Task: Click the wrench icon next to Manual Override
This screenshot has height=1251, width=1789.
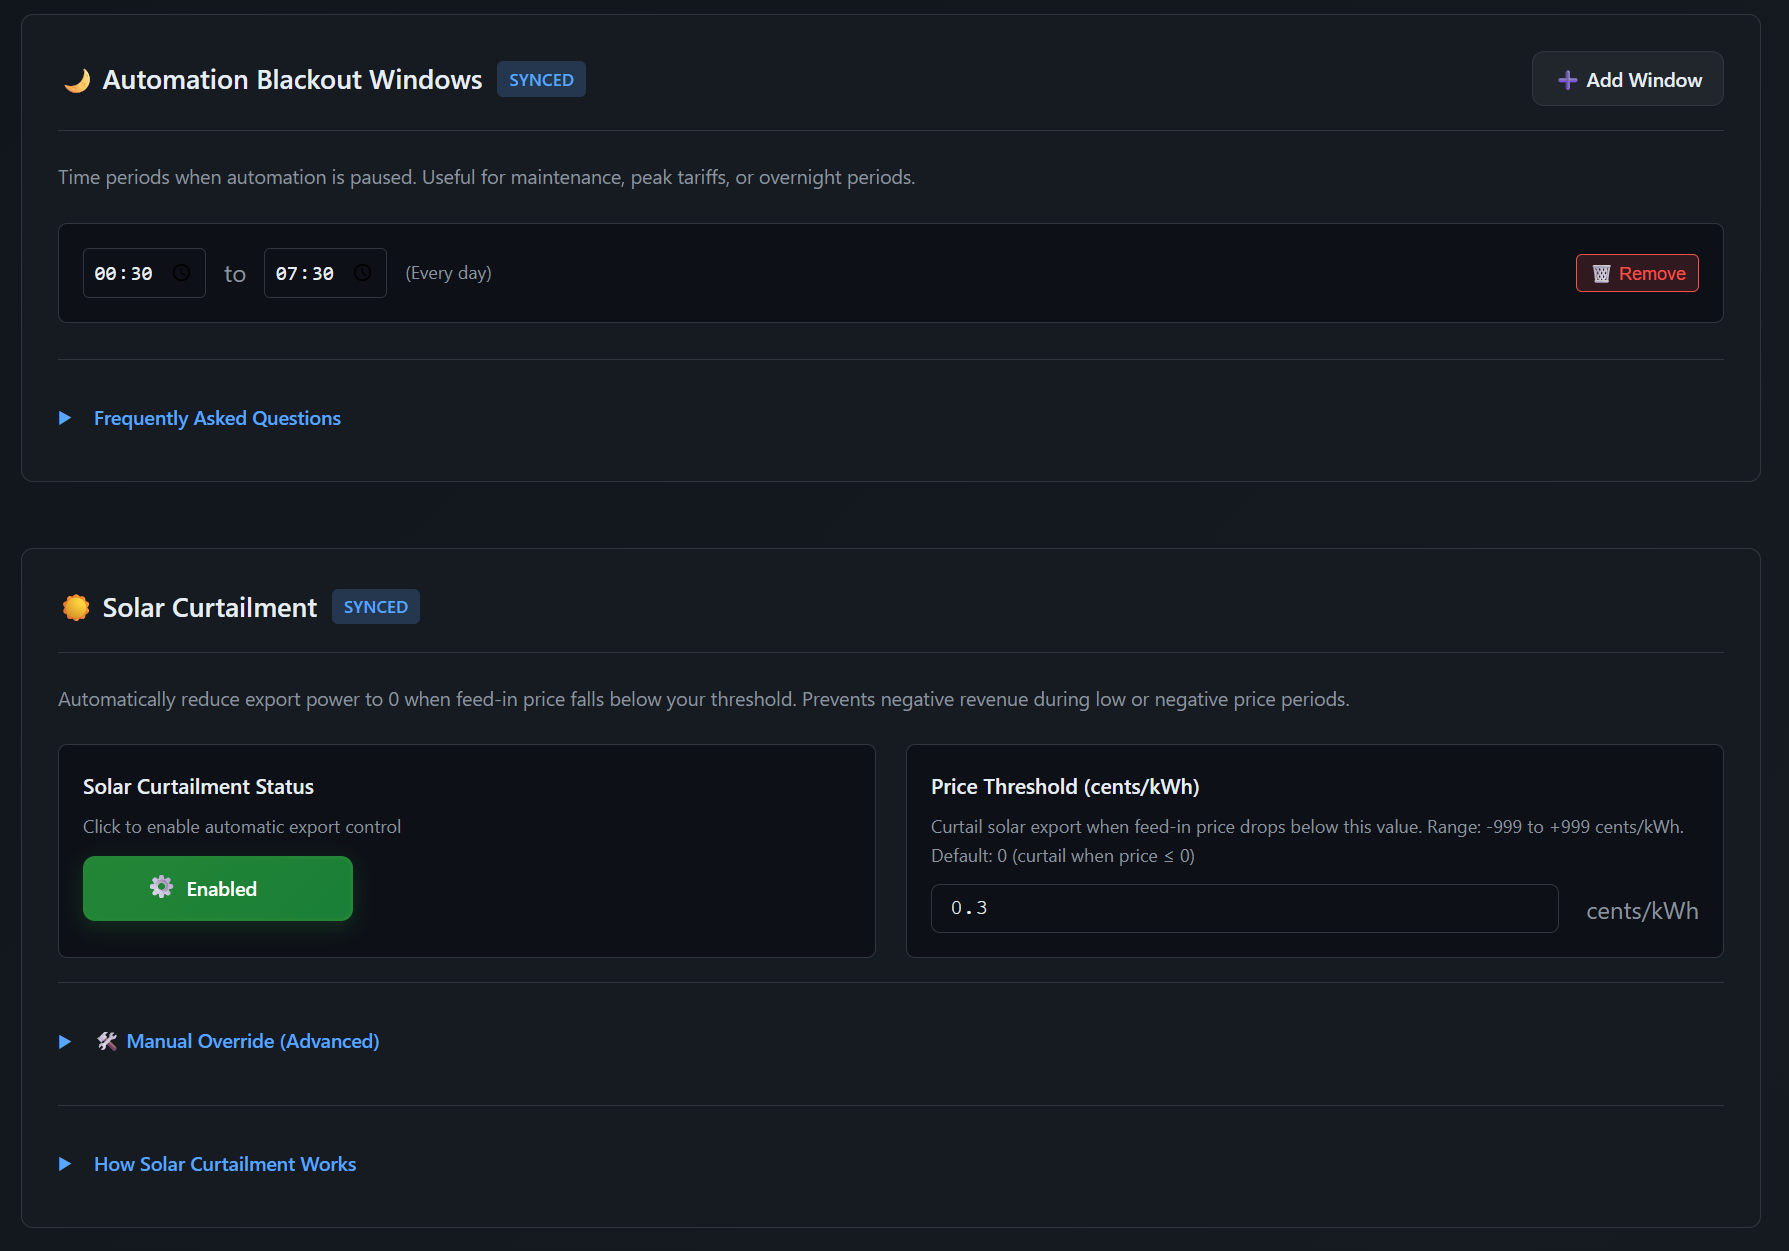Action: pyautogui.click(x=107, y=1041)
